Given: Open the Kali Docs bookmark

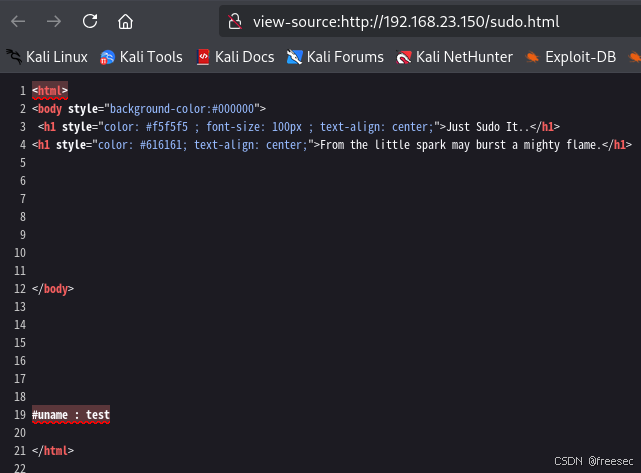Looking at the screenshot, I should tap(235, 57).
